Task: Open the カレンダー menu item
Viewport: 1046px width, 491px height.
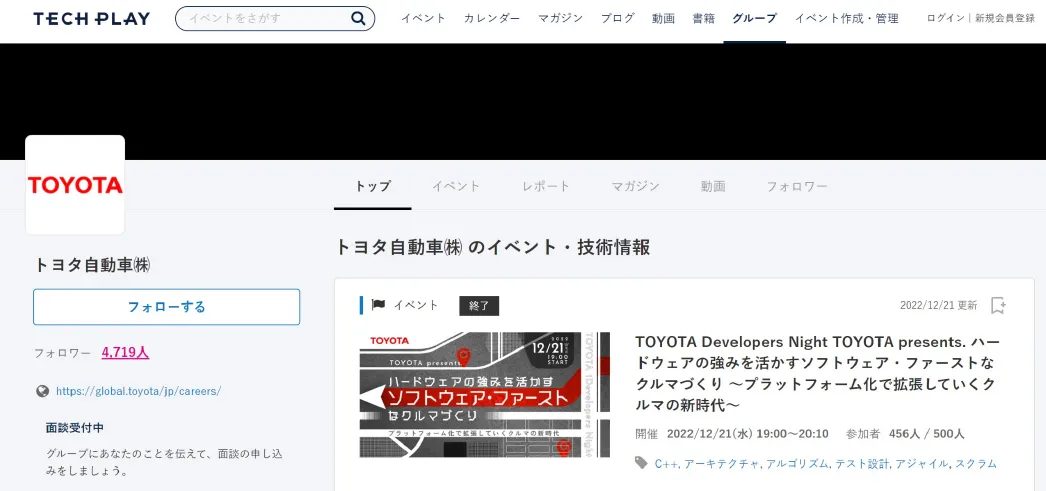Action: 492,19
